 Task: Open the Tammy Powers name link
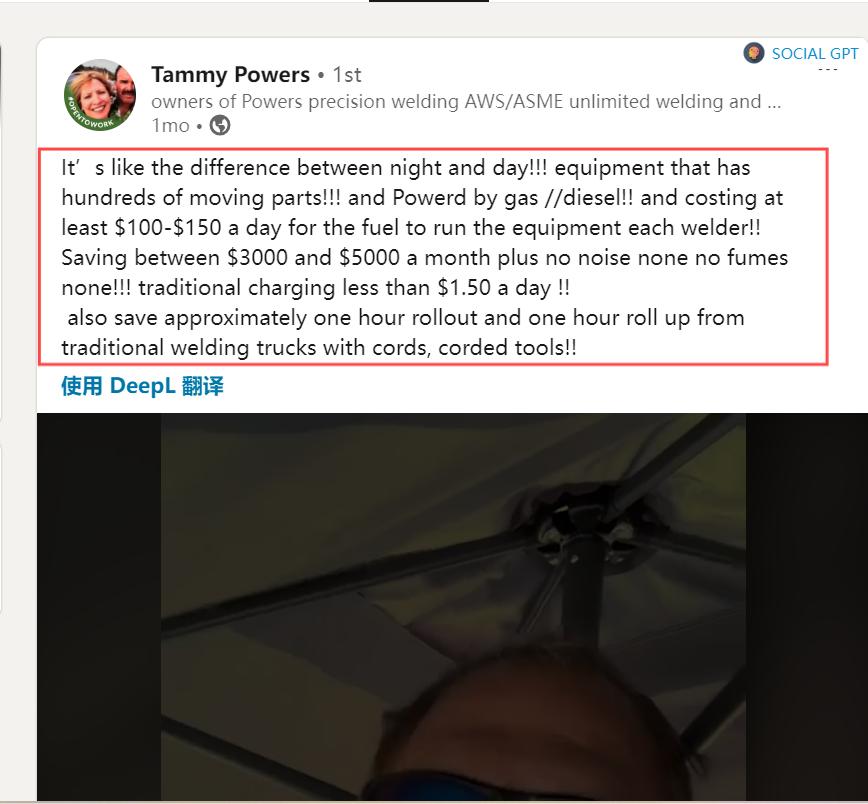tap(230, 74)
